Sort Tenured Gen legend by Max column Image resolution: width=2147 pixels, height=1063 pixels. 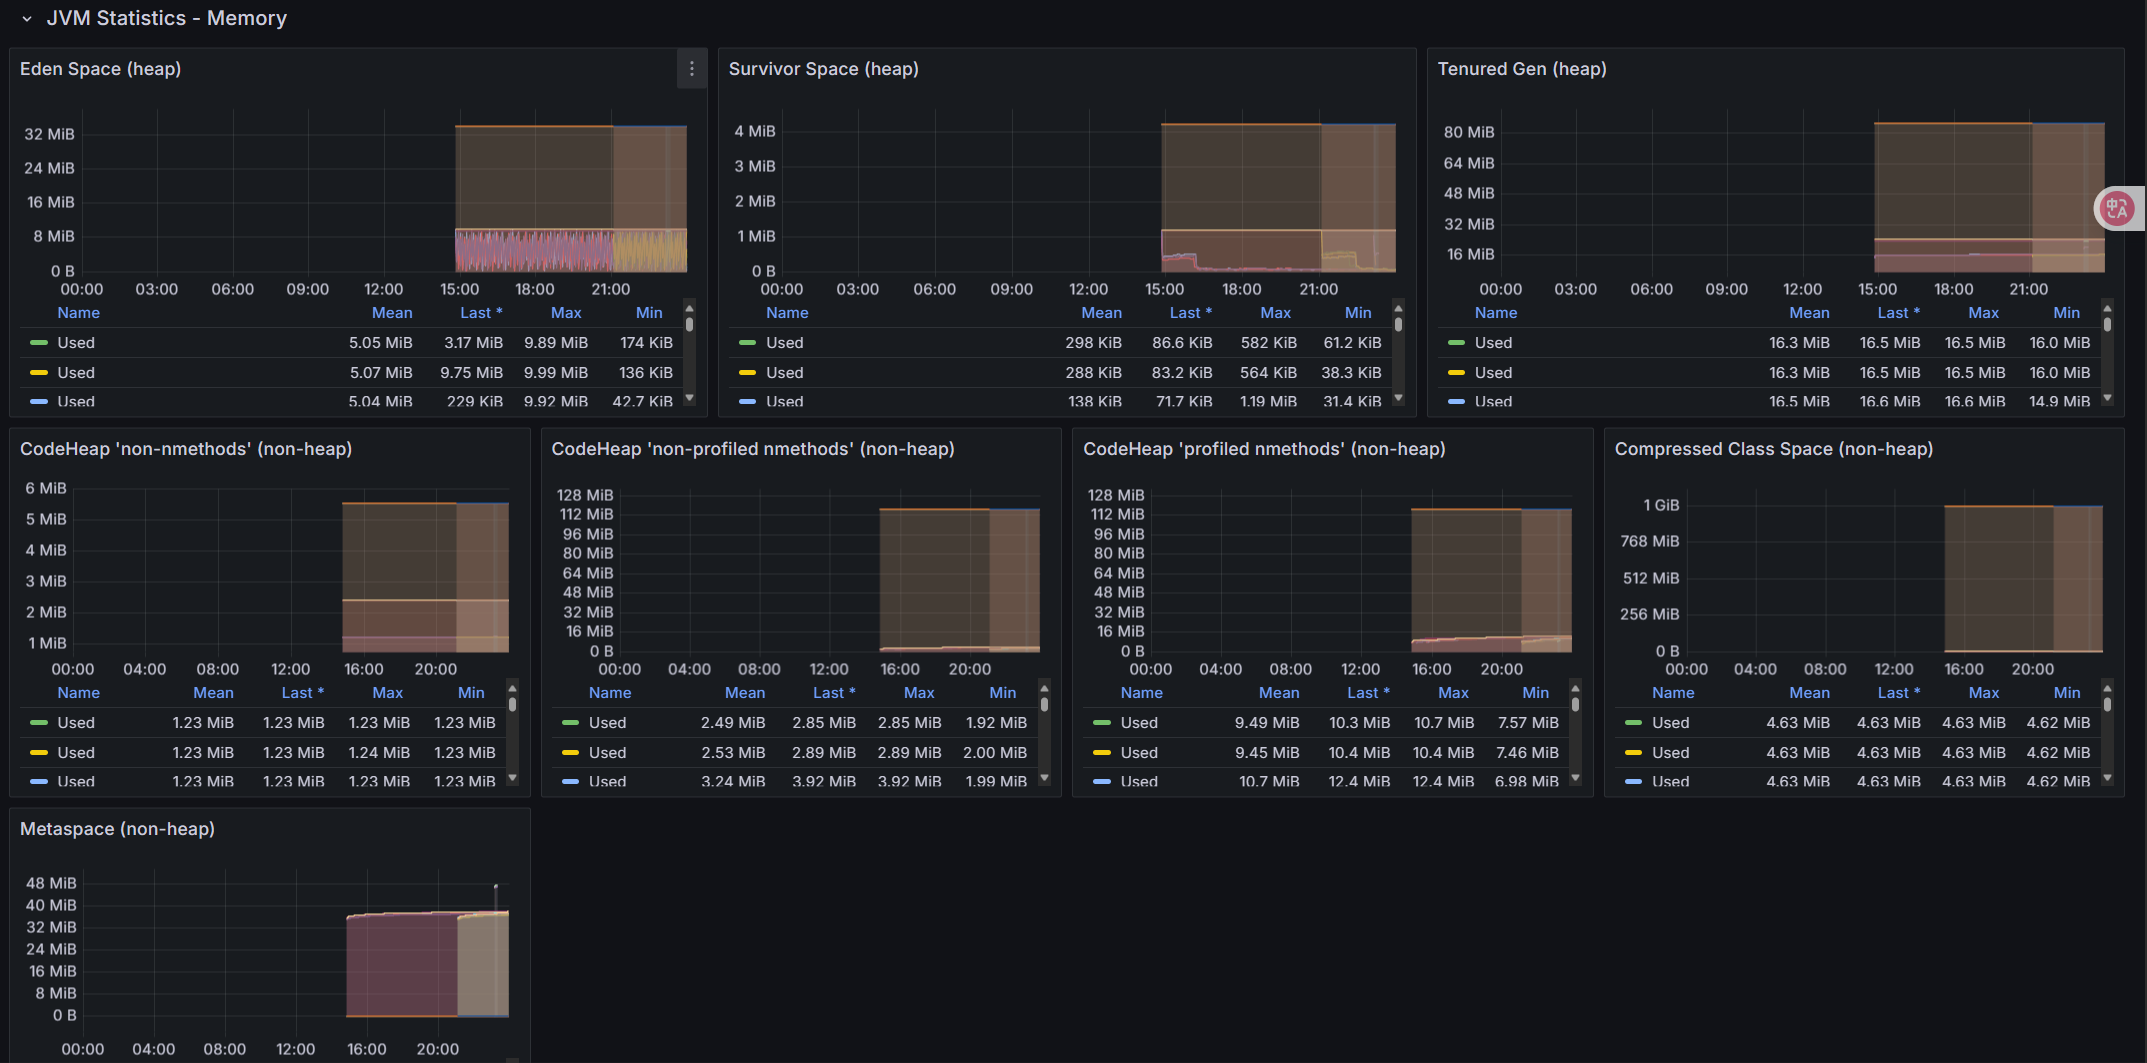point(1983,313)
